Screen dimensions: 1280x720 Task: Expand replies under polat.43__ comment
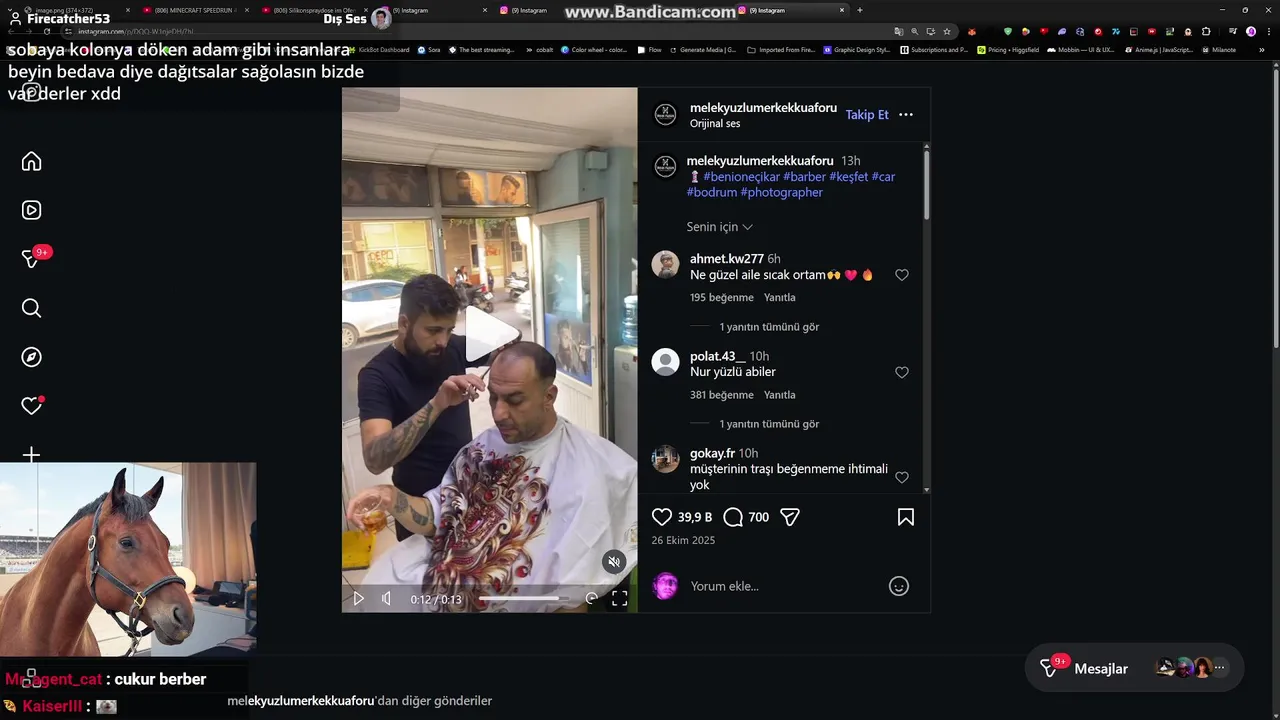pyautogui.click(x=769, y=424)
